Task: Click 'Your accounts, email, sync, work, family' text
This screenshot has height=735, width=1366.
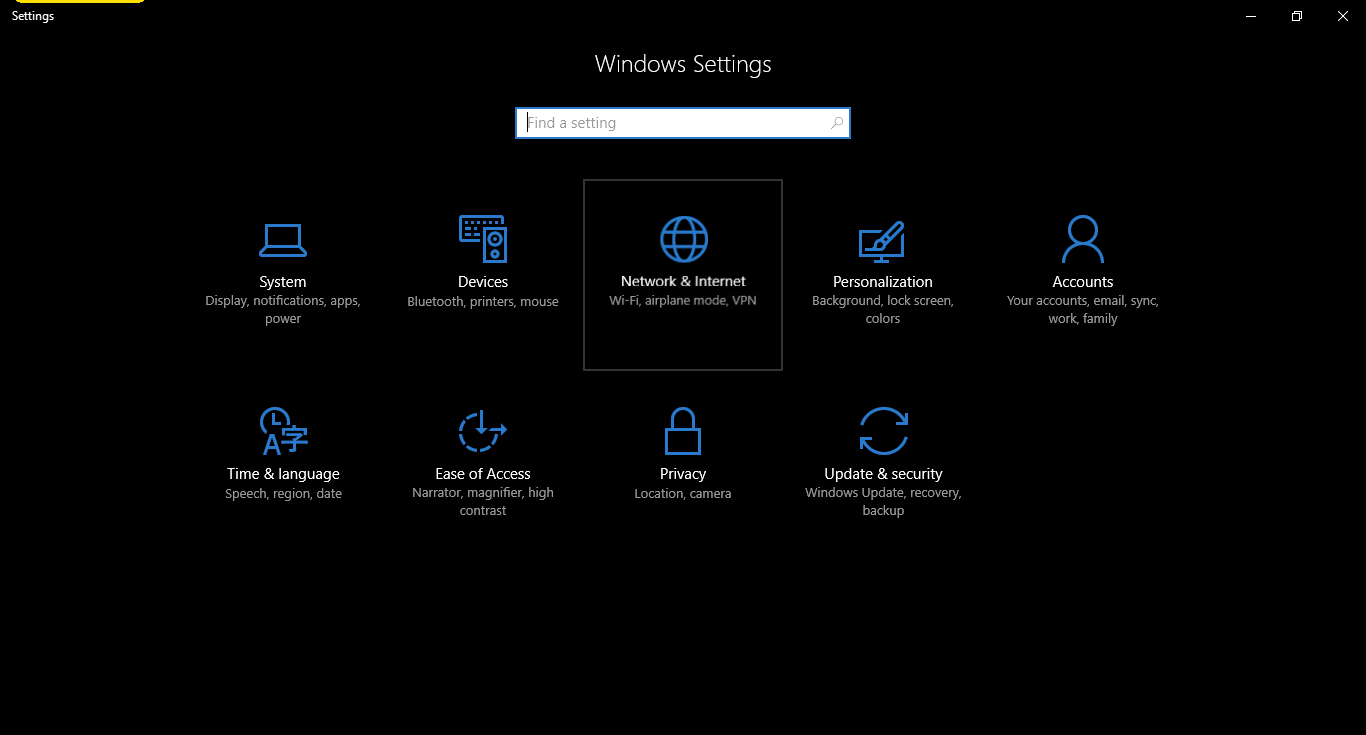Action: click(1083, 310)
